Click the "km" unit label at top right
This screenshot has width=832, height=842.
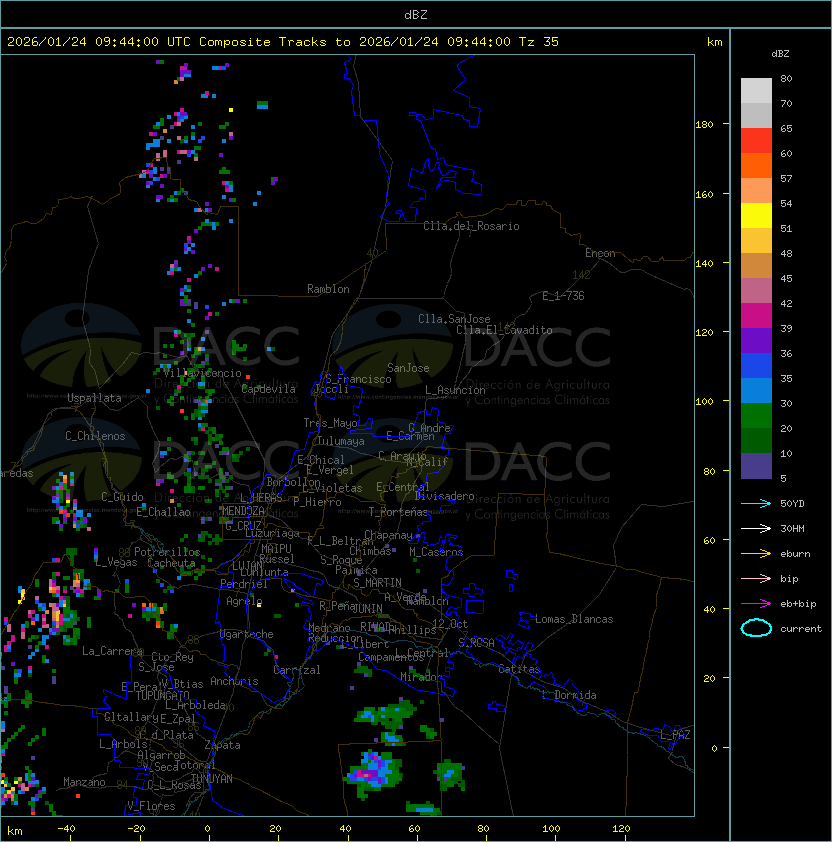coord(714,42)
